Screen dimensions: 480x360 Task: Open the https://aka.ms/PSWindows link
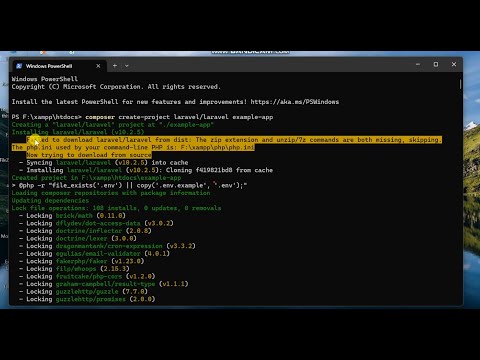click(x=295, y=102)
